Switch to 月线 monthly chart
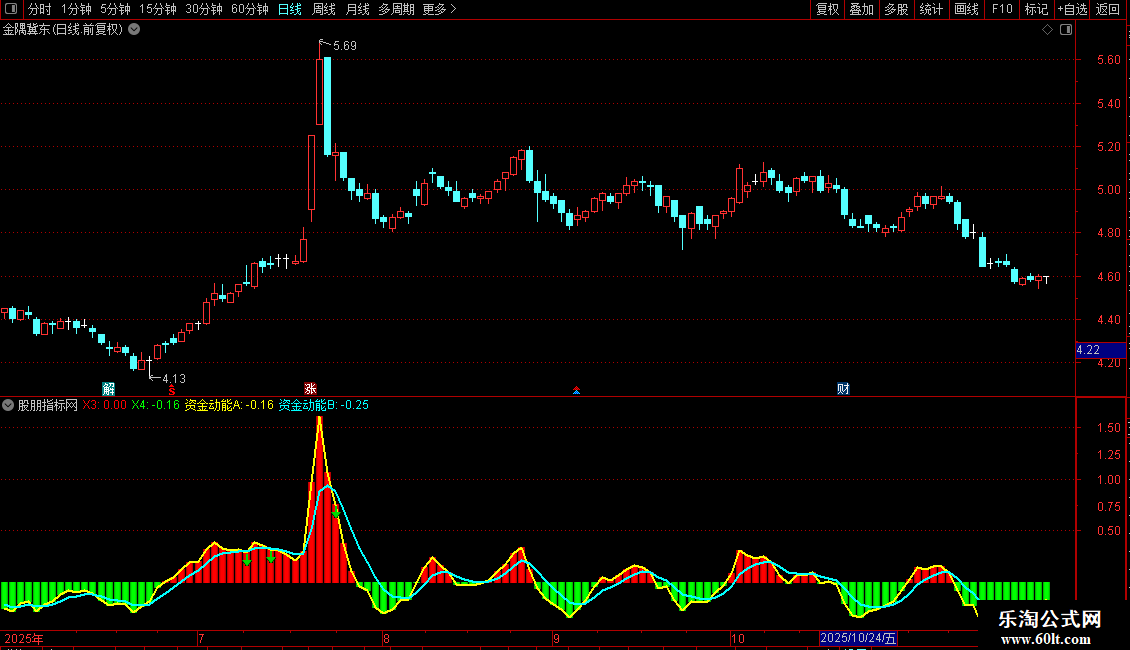This screenshot has width=1130, height=650. (x=357, y=9)
